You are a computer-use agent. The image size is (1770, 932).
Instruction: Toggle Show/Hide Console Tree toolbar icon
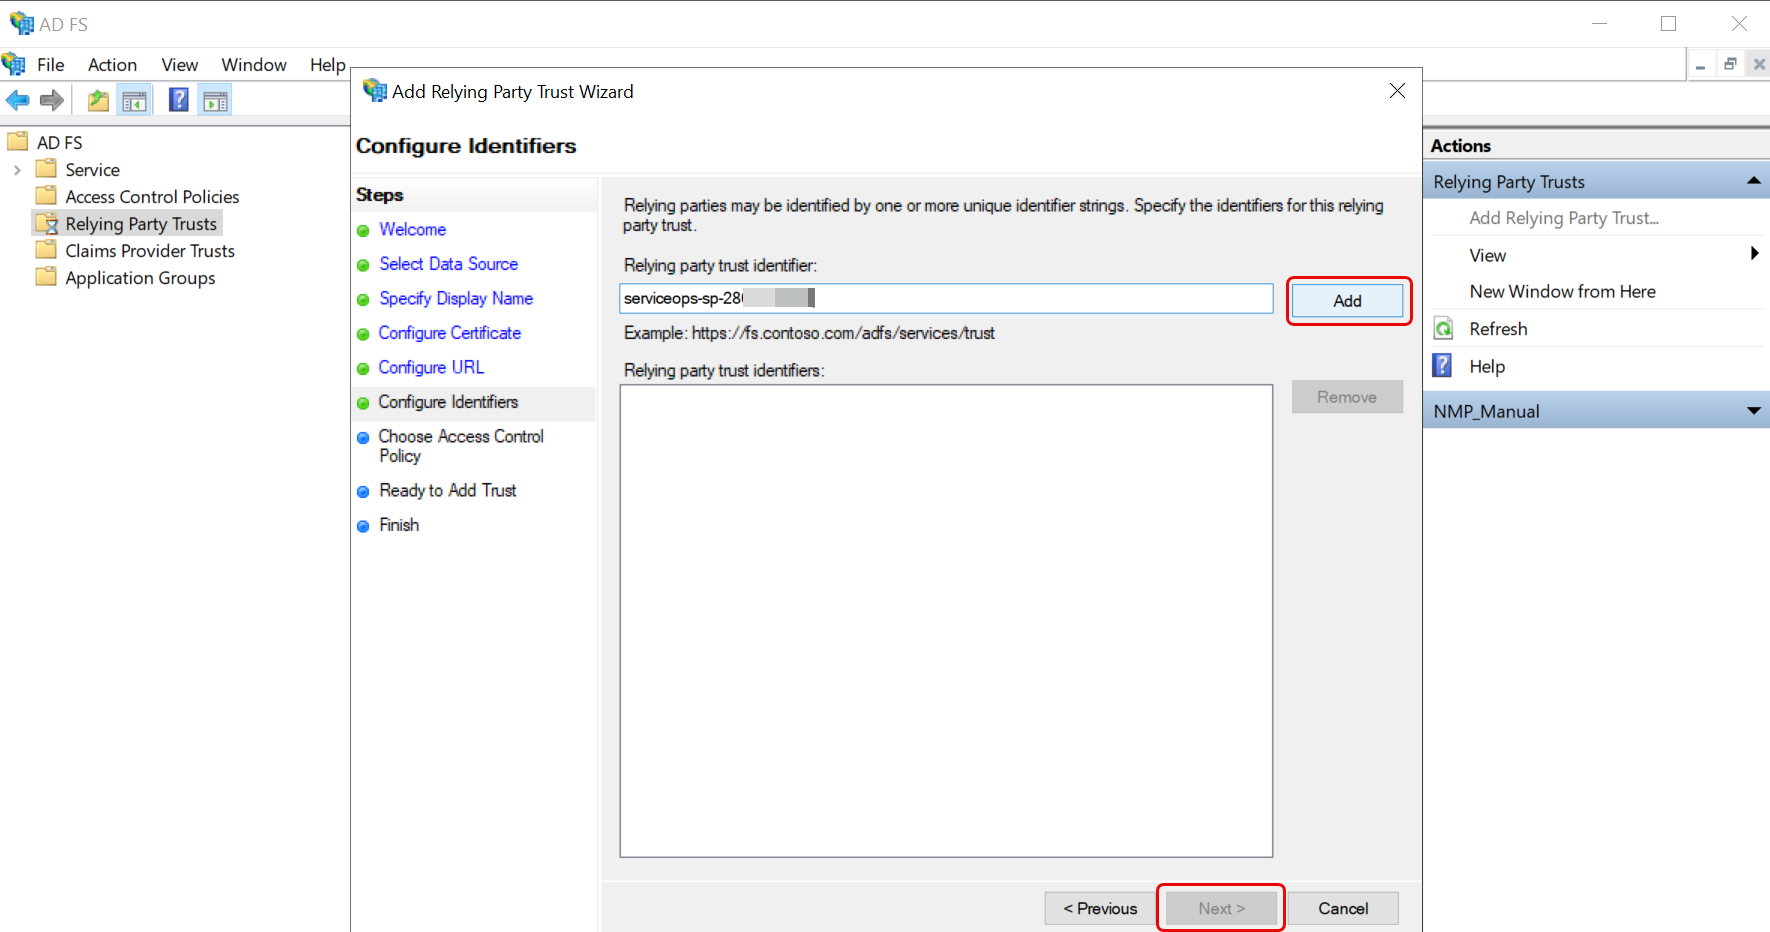(x=134, y=100)
